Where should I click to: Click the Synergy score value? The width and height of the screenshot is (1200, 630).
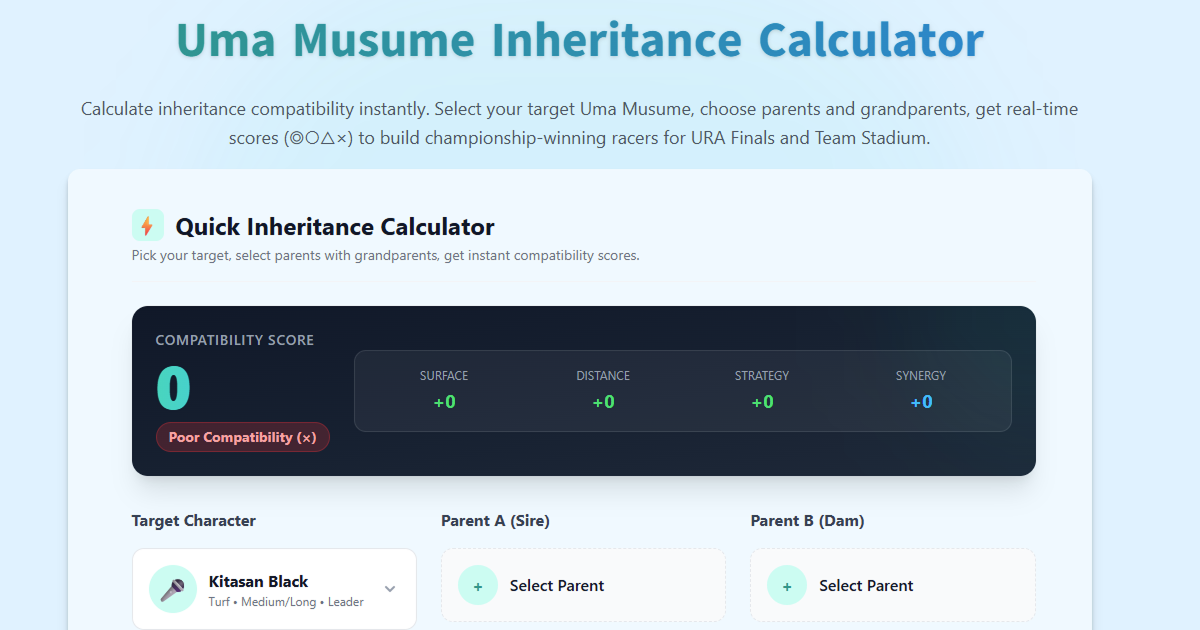click(921, 402)
